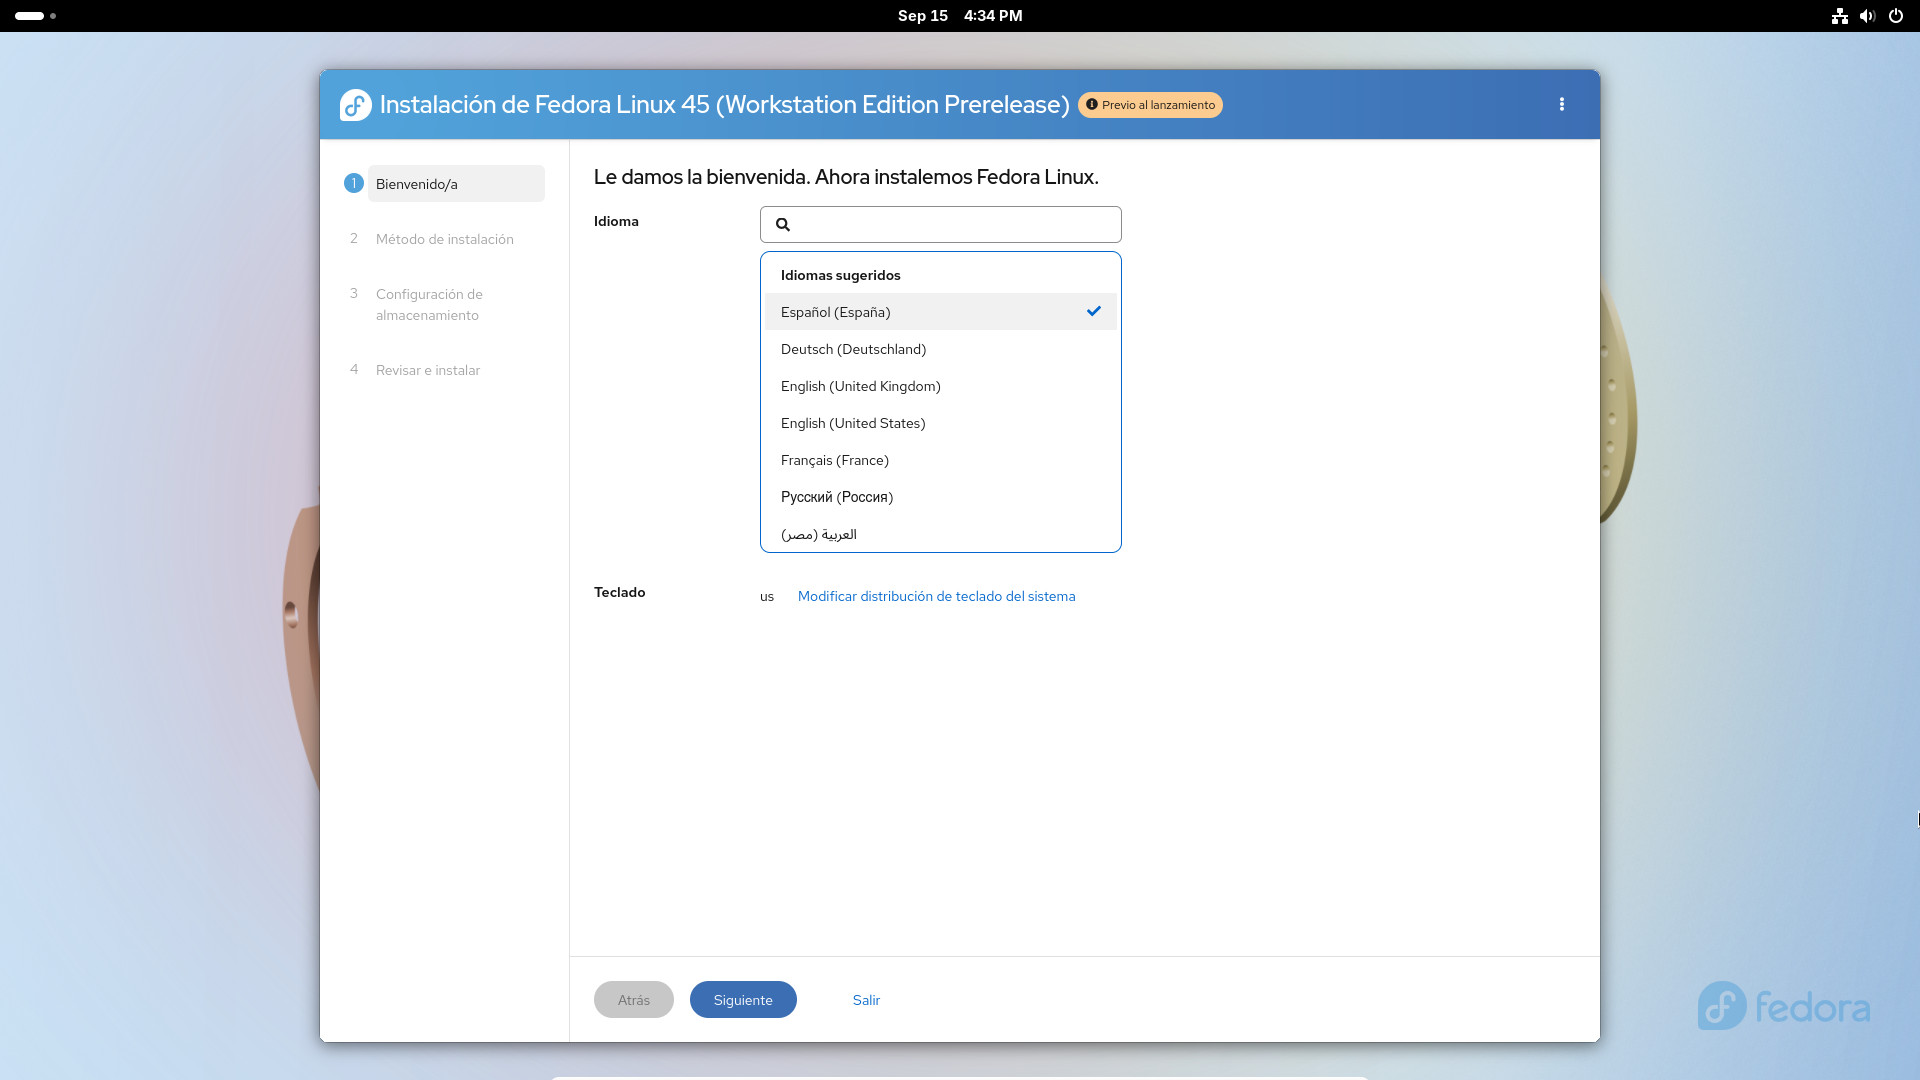Click the Activities workspace indicator in top bar

[x=35, y=16]
